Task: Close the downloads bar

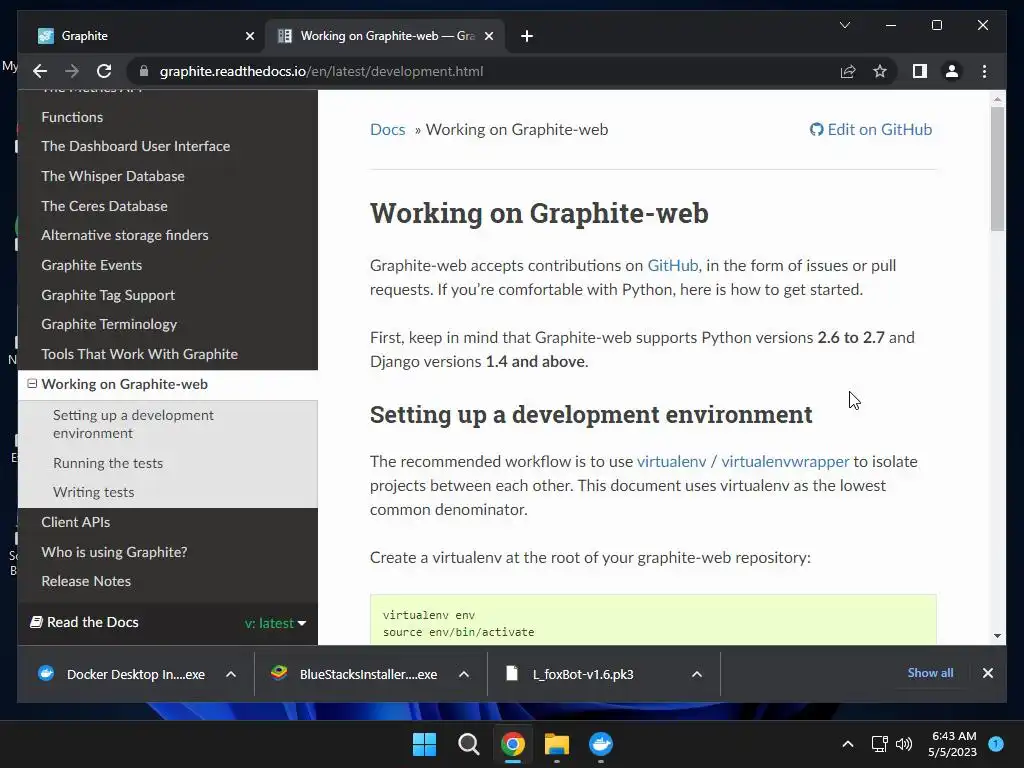Action: (987, 673)
